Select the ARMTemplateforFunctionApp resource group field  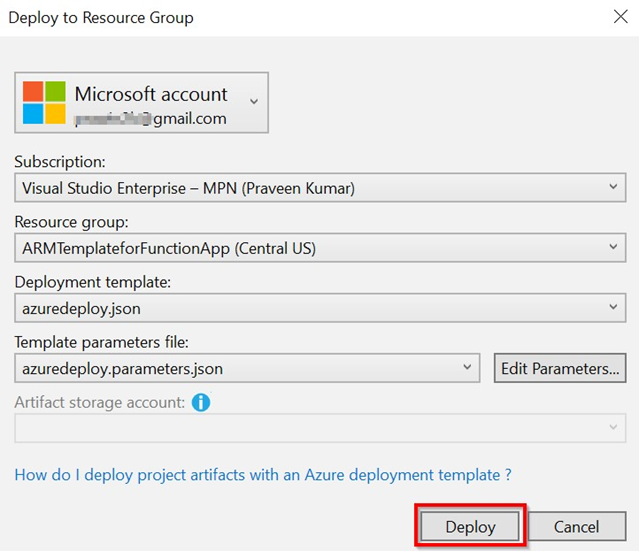300,247
